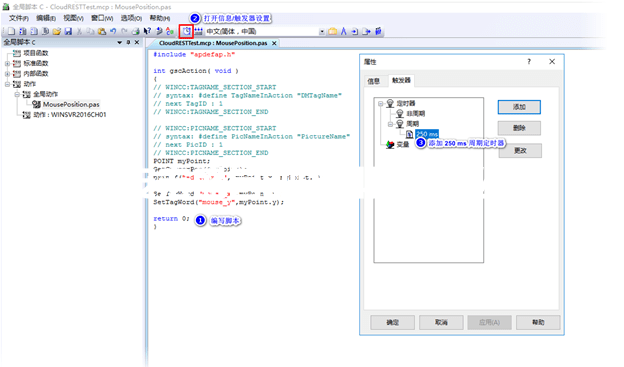Viewport: 624px width, 367px height.
Task: Click the 'return 0;' line in editor
Action: point(171,219)
